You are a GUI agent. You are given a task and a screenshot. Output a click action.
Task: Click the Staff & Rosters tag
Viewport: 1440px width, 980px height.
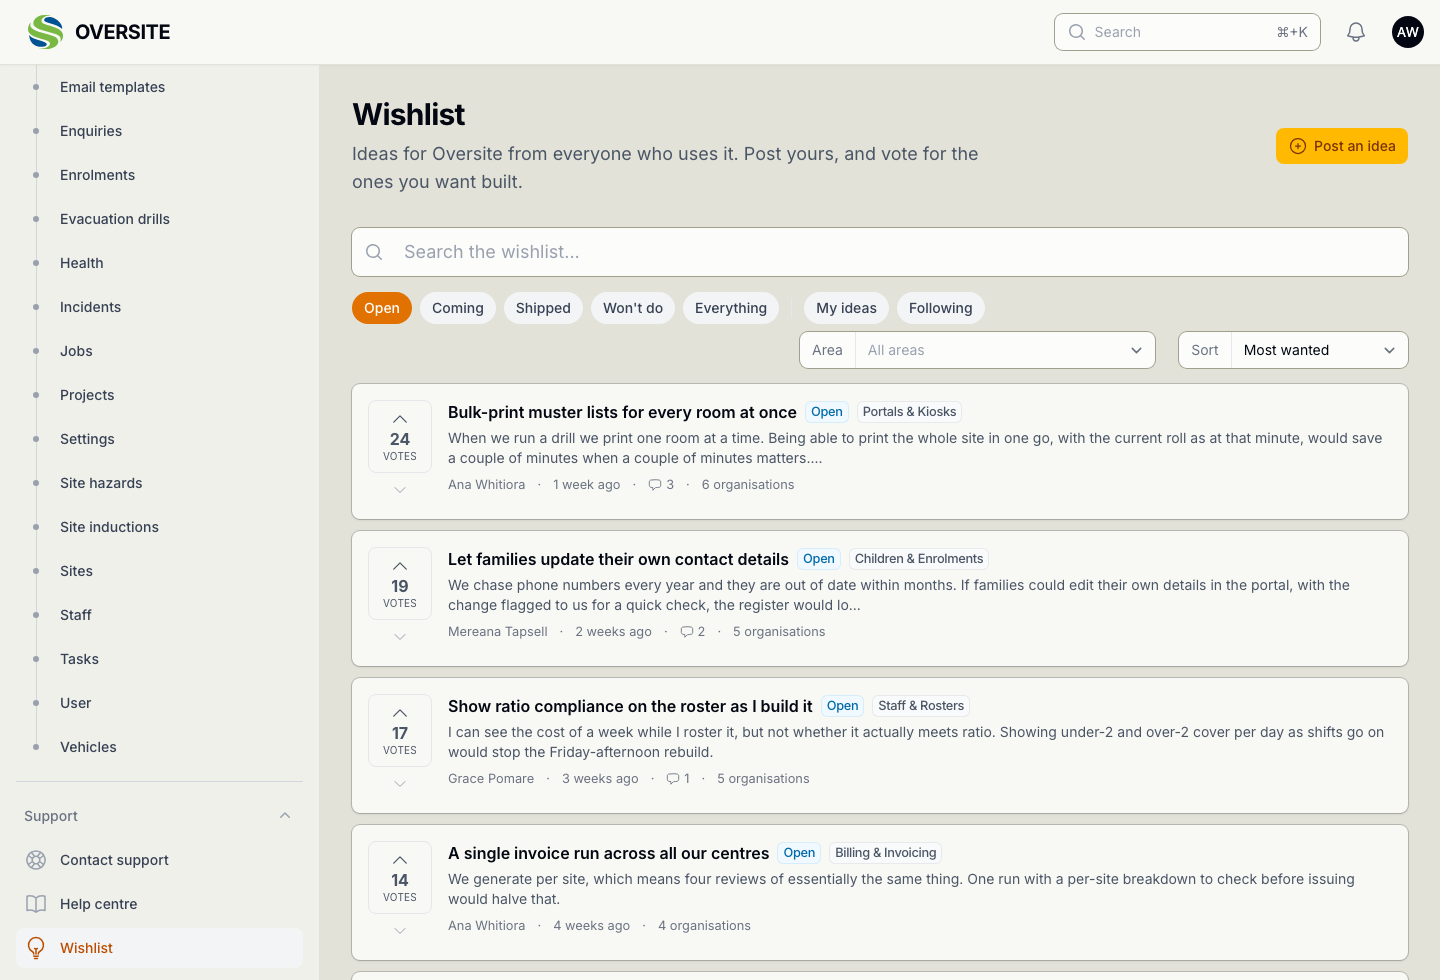921,706
